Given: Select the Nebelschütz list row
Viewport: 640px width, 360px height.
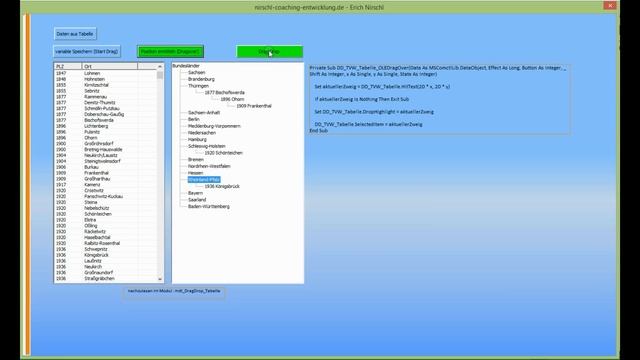Looking at the screenshot, I should click(x=105, y=208).
